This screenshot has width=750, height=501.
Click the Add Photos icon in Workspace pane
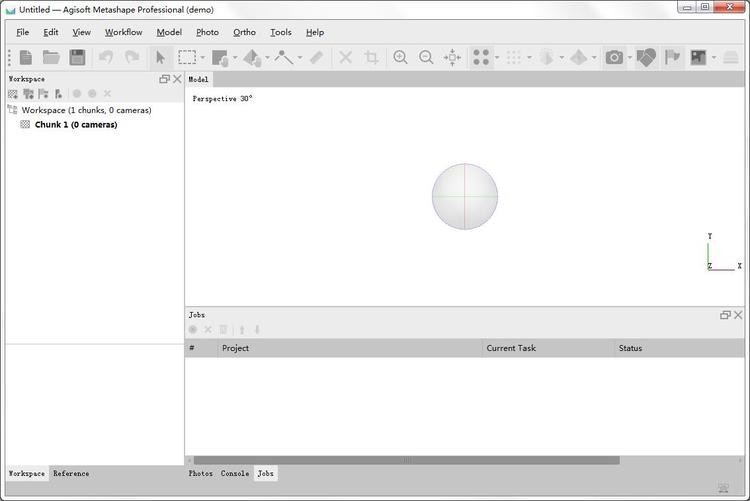28,94
